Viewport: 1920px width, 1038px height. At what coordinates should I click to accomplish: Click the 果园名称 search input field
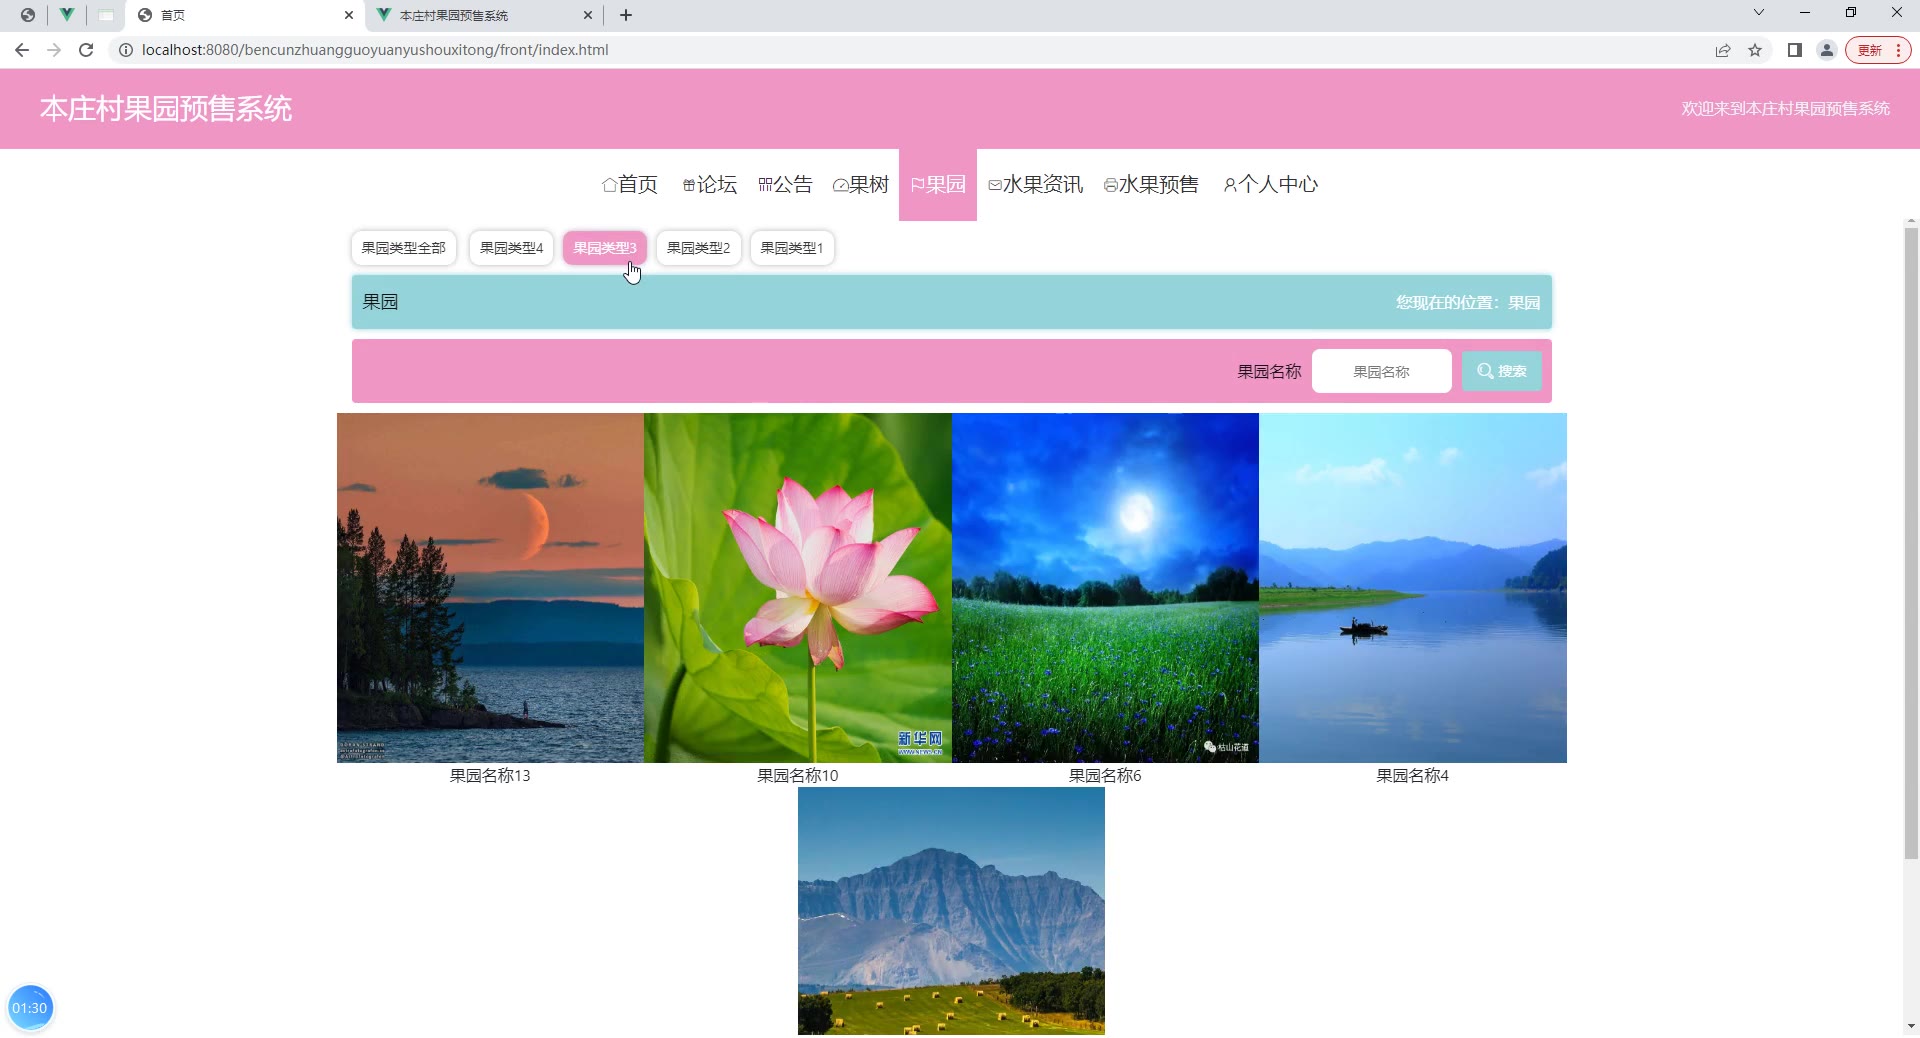(1381, 371)
